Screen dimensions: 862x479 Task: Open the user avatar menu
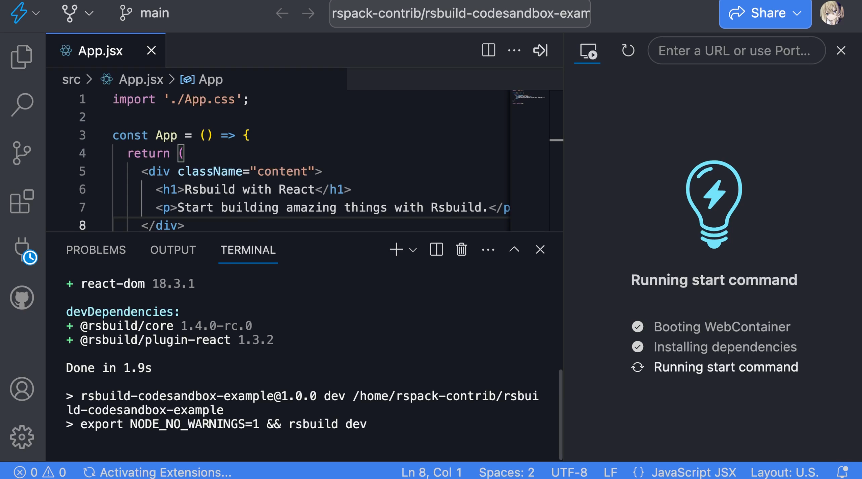832,13
